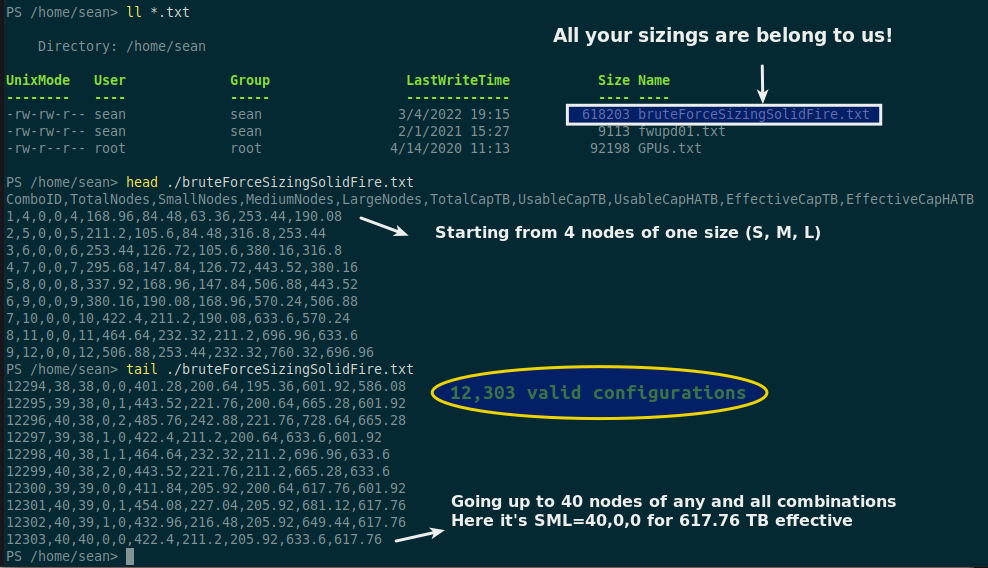
Task: Click the row starting 12297,39,38
Action: point(194,438)
